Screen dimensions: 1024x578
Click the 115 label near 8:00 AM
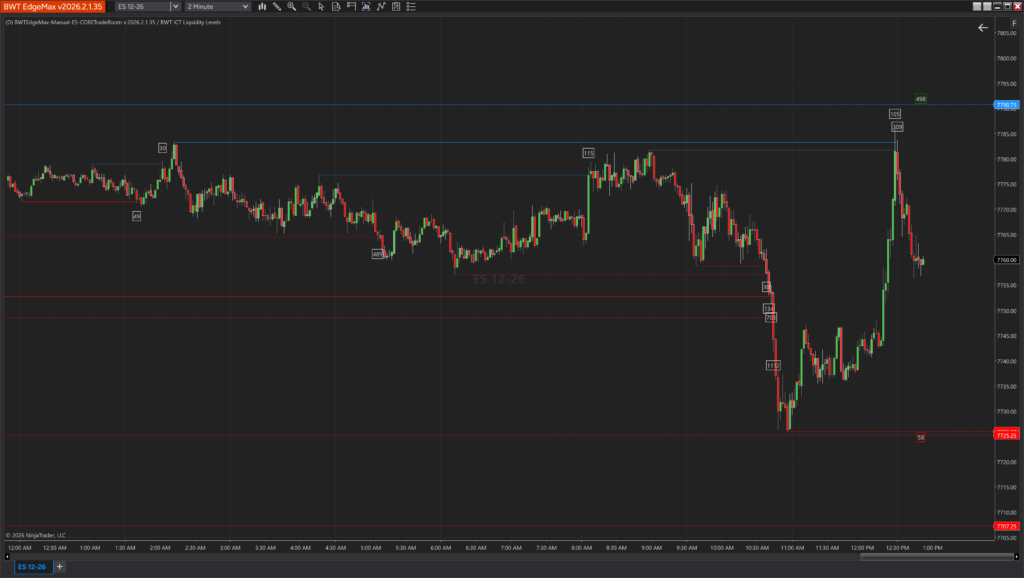coord(588,153)
